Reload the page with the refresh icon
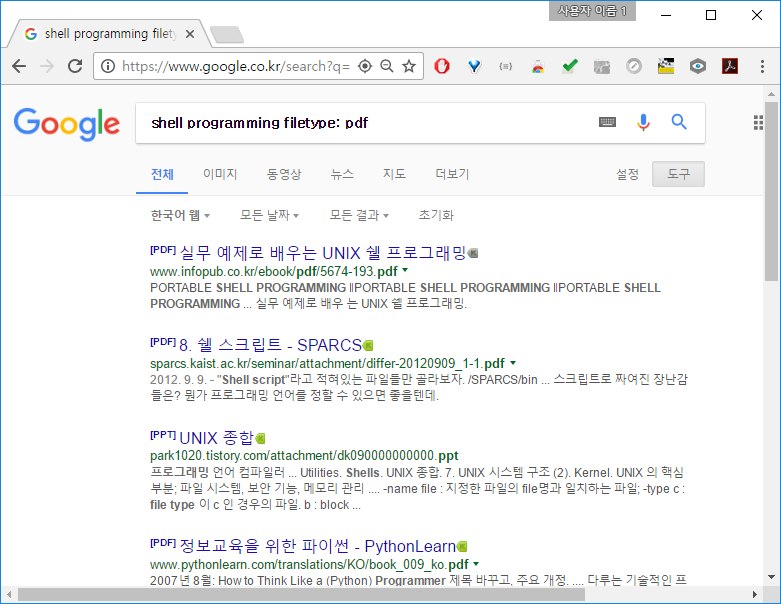The height and width of the screenshot is (604, 781). click(75, 66)
